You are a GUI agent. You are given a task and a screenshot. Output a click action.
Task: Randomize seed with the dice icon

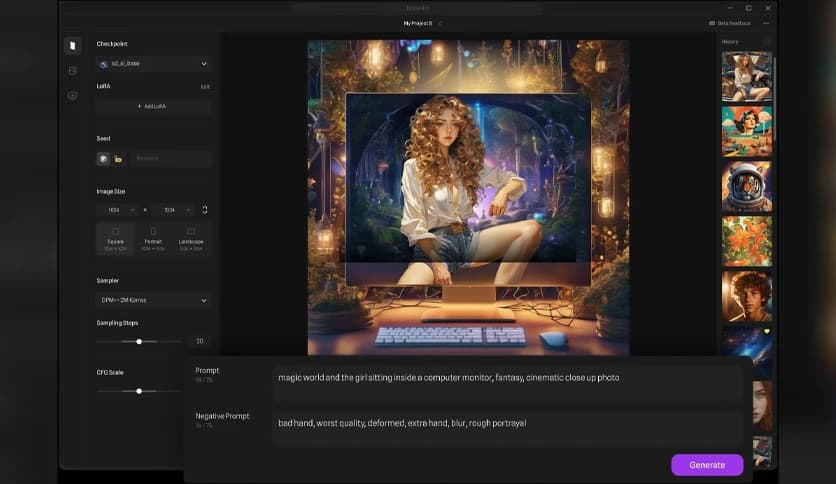tap(103, 158)
